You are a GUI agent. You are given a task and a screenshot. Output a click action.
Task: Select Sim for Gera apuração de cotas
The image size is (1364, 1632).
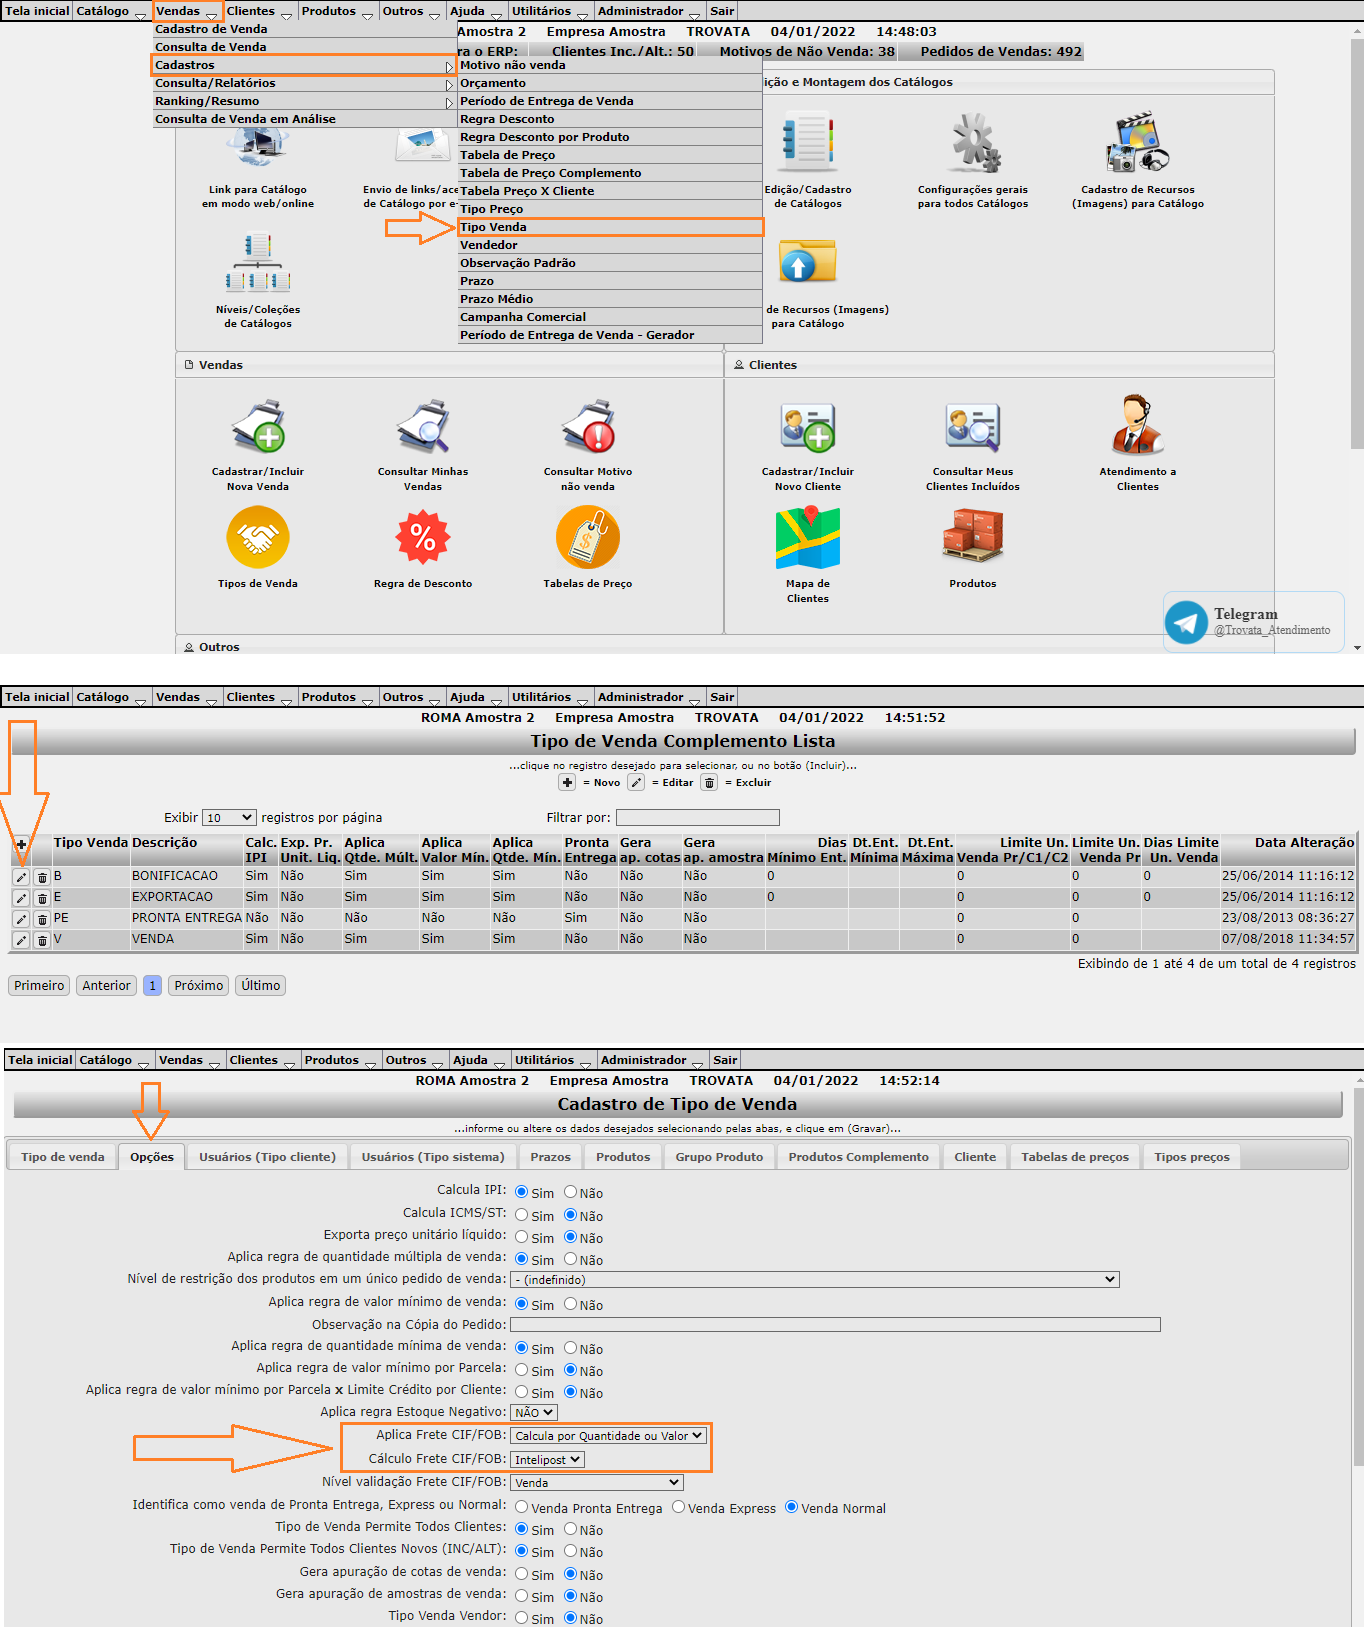(522, 1574)
